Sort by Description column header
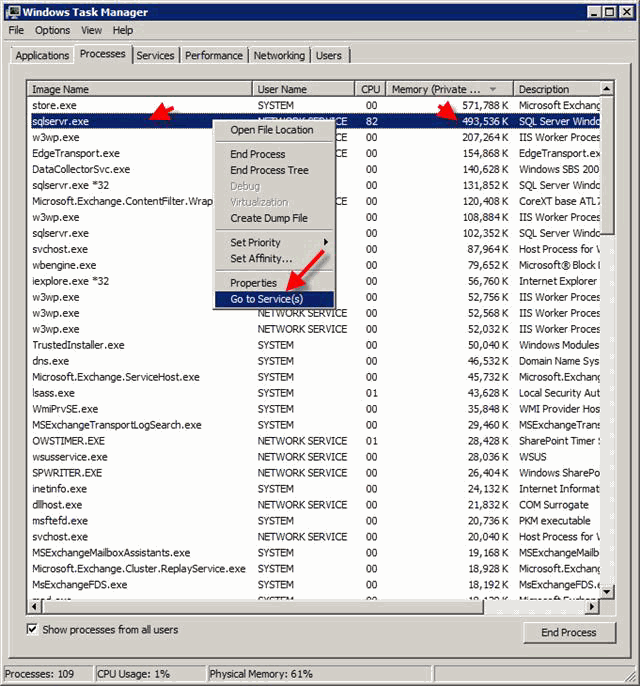 (x=557, y=89)
